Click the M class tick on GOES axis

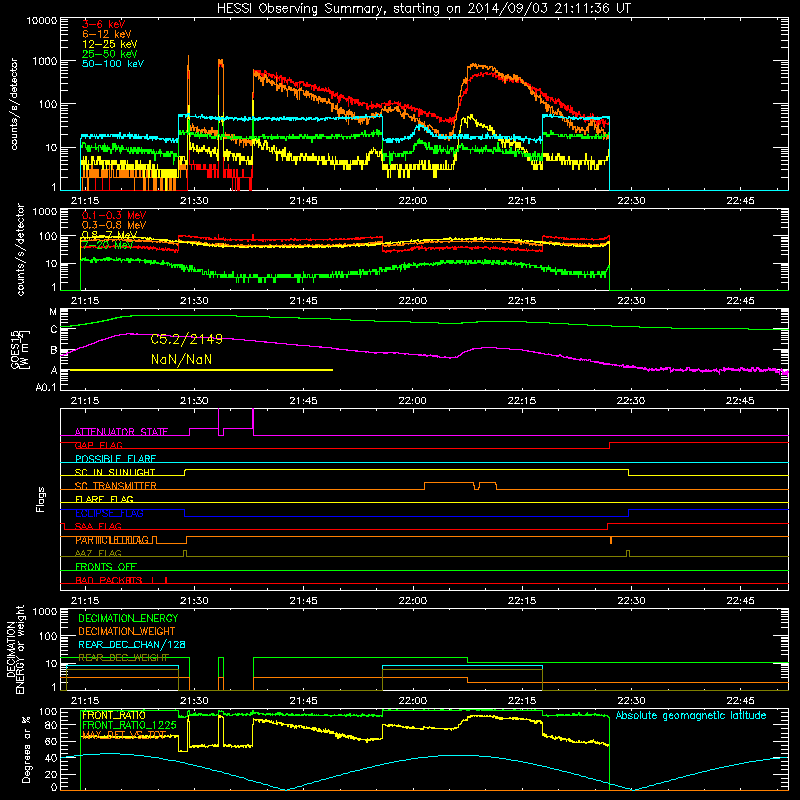coord(53,312)
